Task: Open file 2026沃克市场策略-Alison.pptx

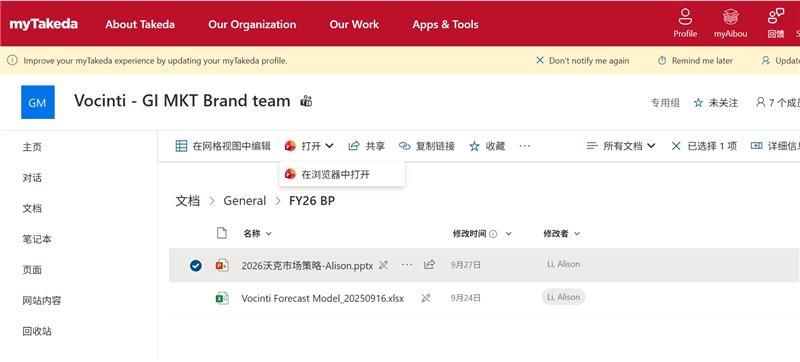Action: [307, 265]
